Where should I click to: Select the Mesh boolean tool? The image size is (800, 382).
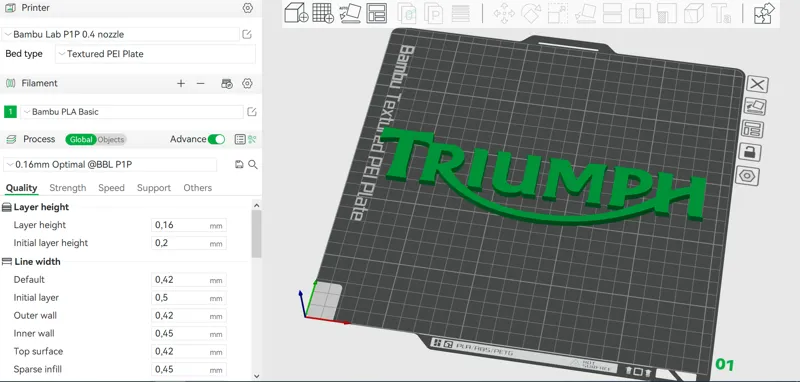pyautogui.click(x=639, y=14)
